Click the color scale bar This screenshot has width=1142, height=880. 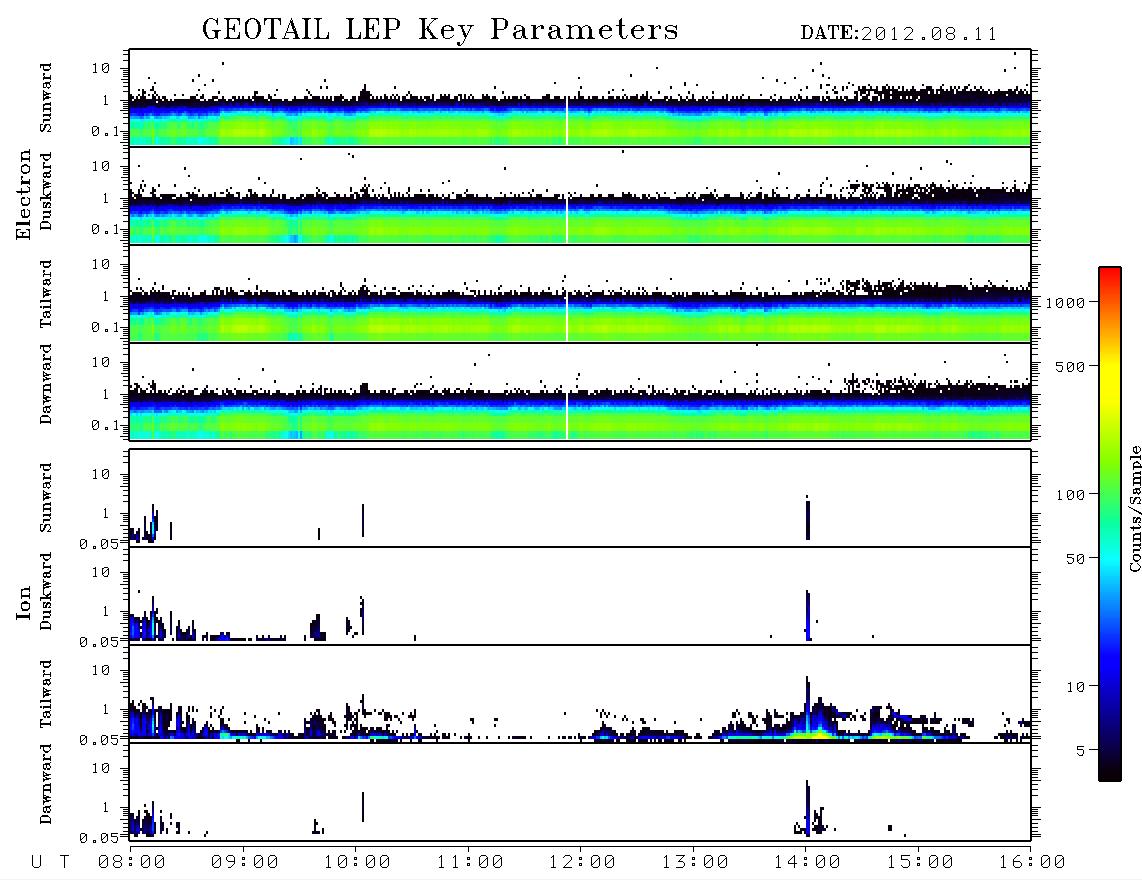pyautogui.click(x=1109, y=524)
